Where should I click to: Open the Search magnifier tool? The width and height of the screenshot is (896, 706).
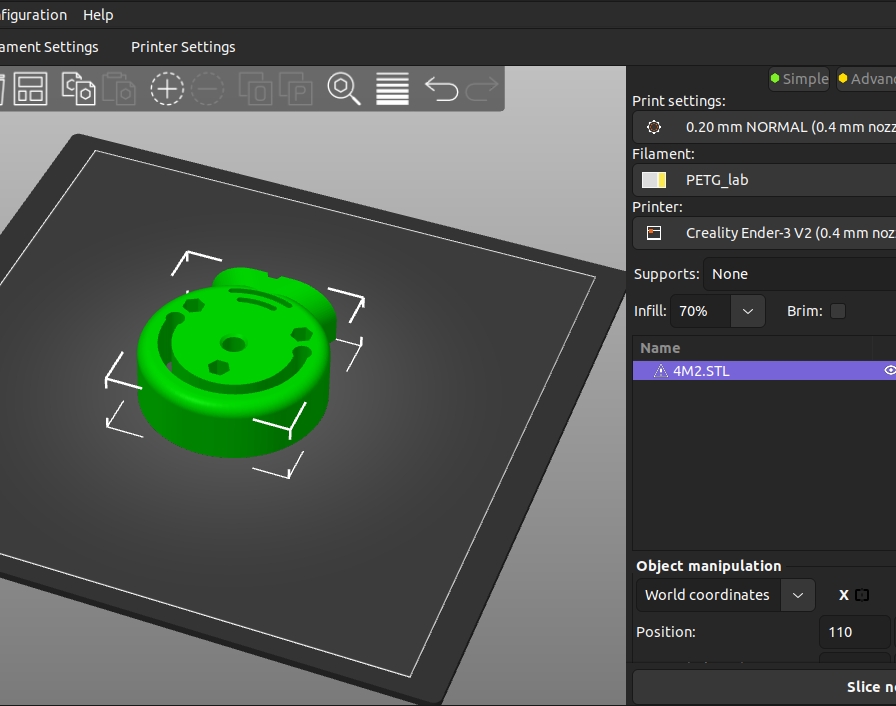coord(344,89)
